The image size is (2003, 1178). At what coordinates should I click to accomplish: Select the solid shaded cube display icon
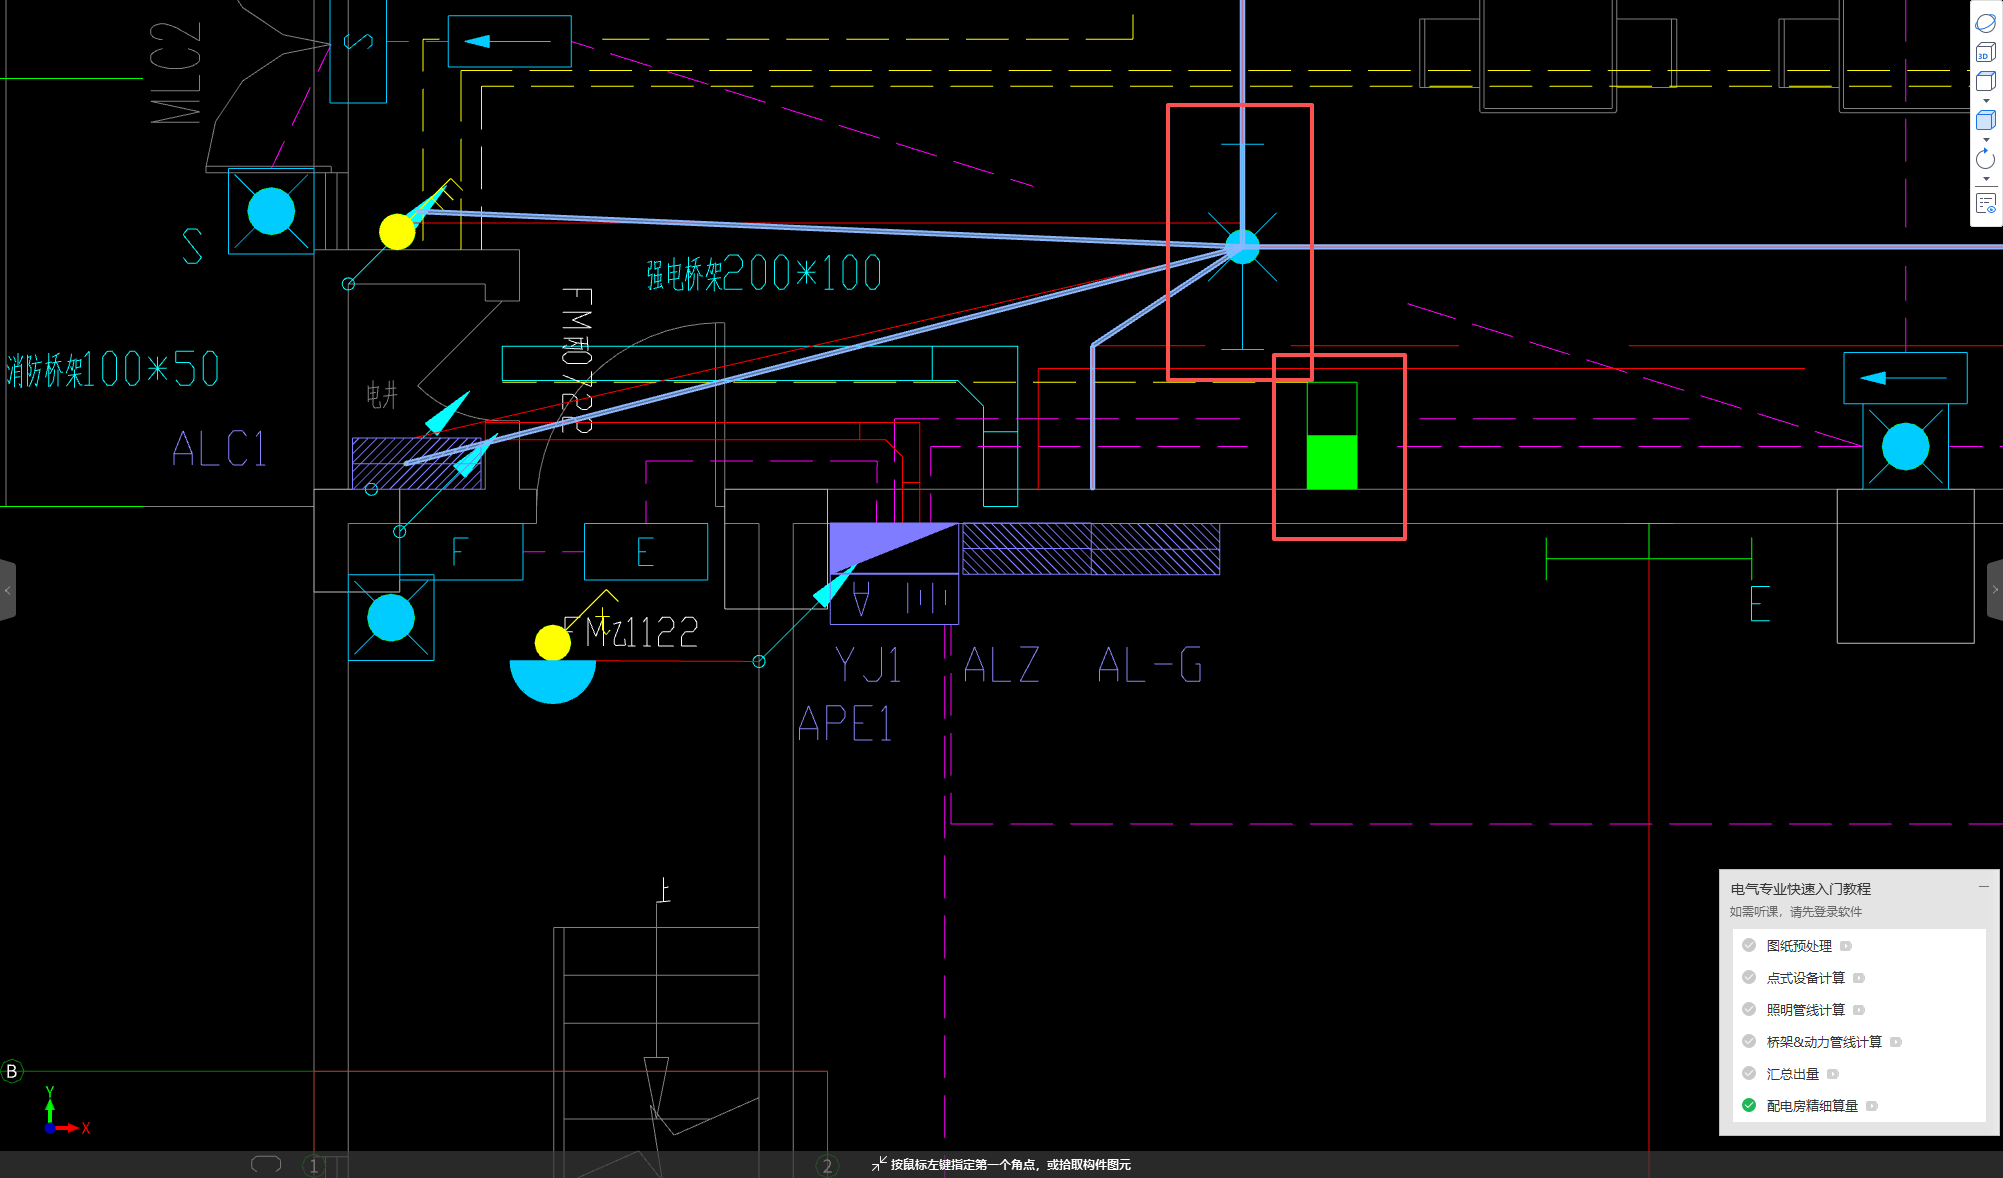tap(1985, 120)
